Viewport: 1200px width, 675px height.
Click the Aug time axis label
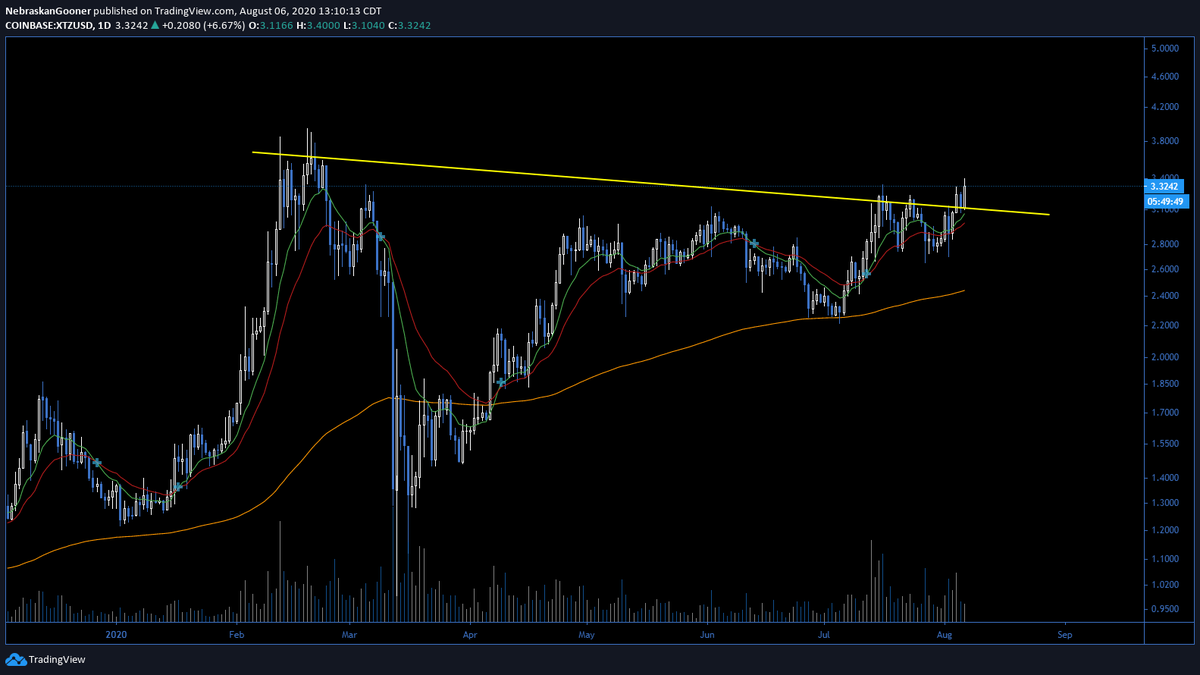945,634
